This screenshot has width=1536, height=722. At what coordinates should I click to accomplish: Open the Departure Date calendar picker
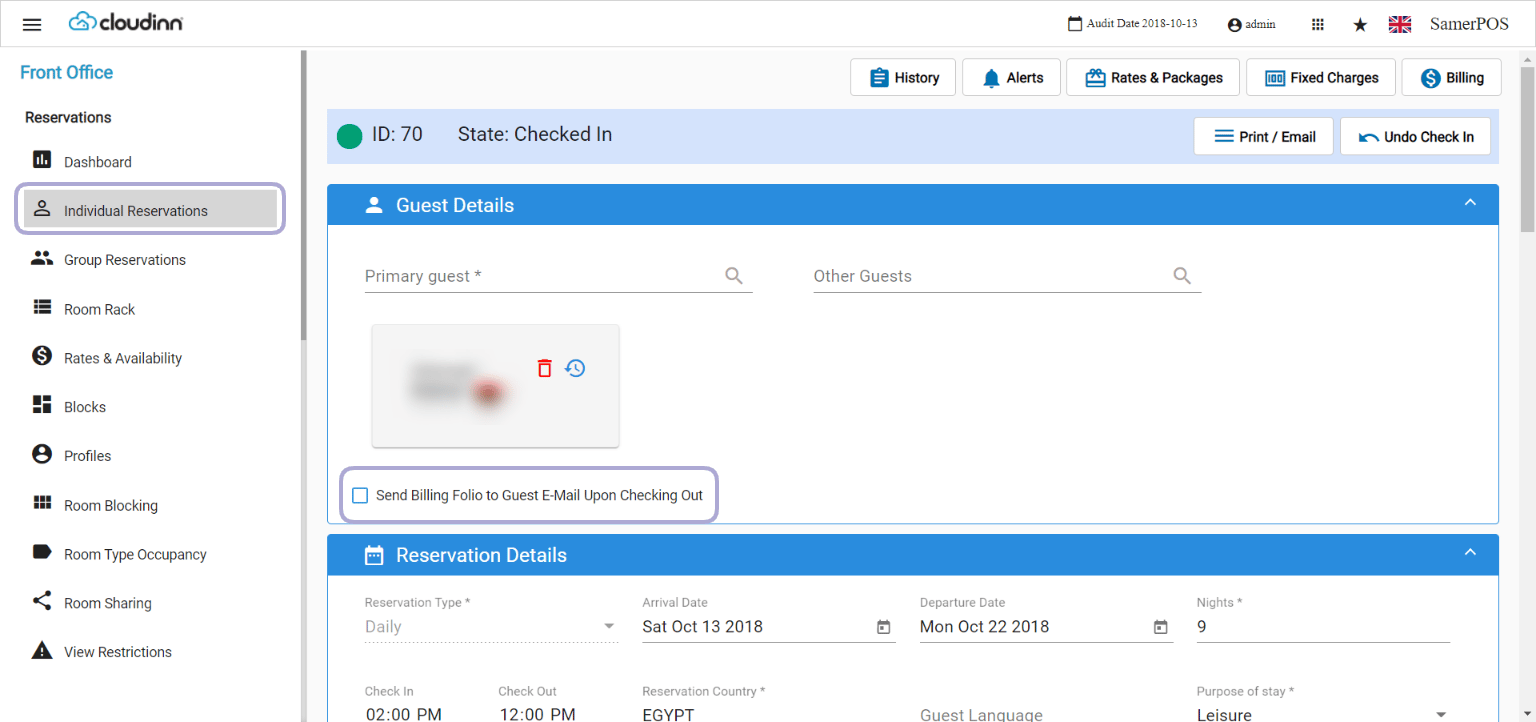tap(1161, 627)
